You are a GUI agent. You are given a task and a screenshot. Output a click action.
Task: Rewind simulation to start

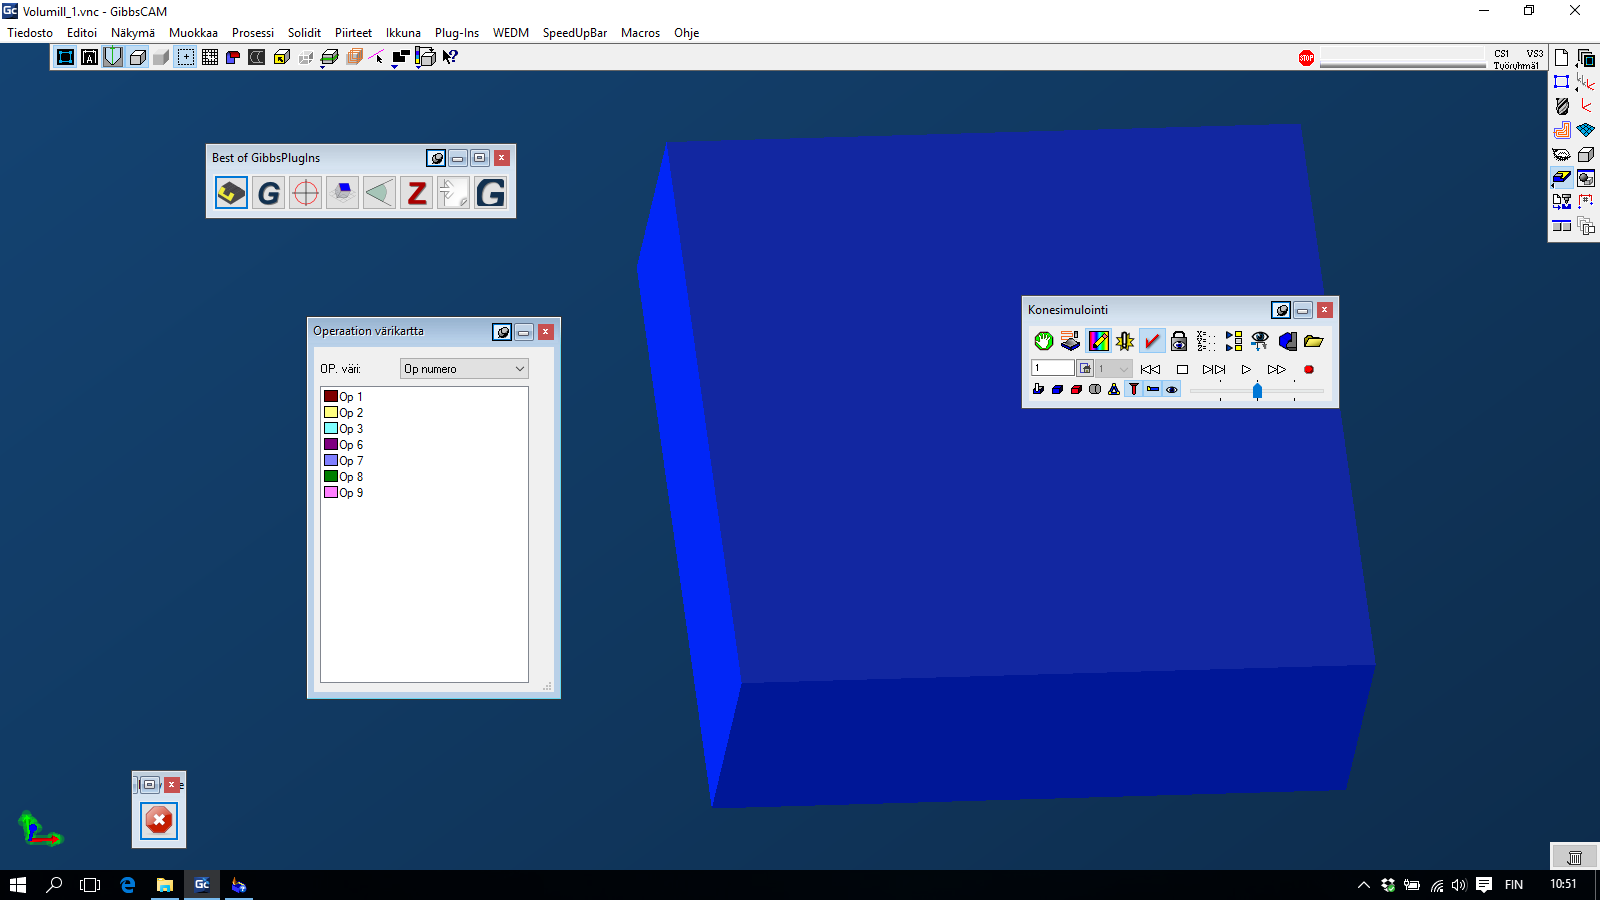click(1151, 369)
